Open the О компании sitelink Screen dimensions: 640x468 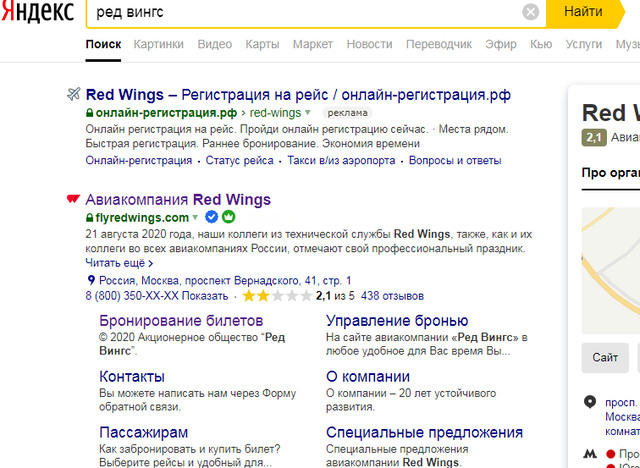[x=368, y=377]
